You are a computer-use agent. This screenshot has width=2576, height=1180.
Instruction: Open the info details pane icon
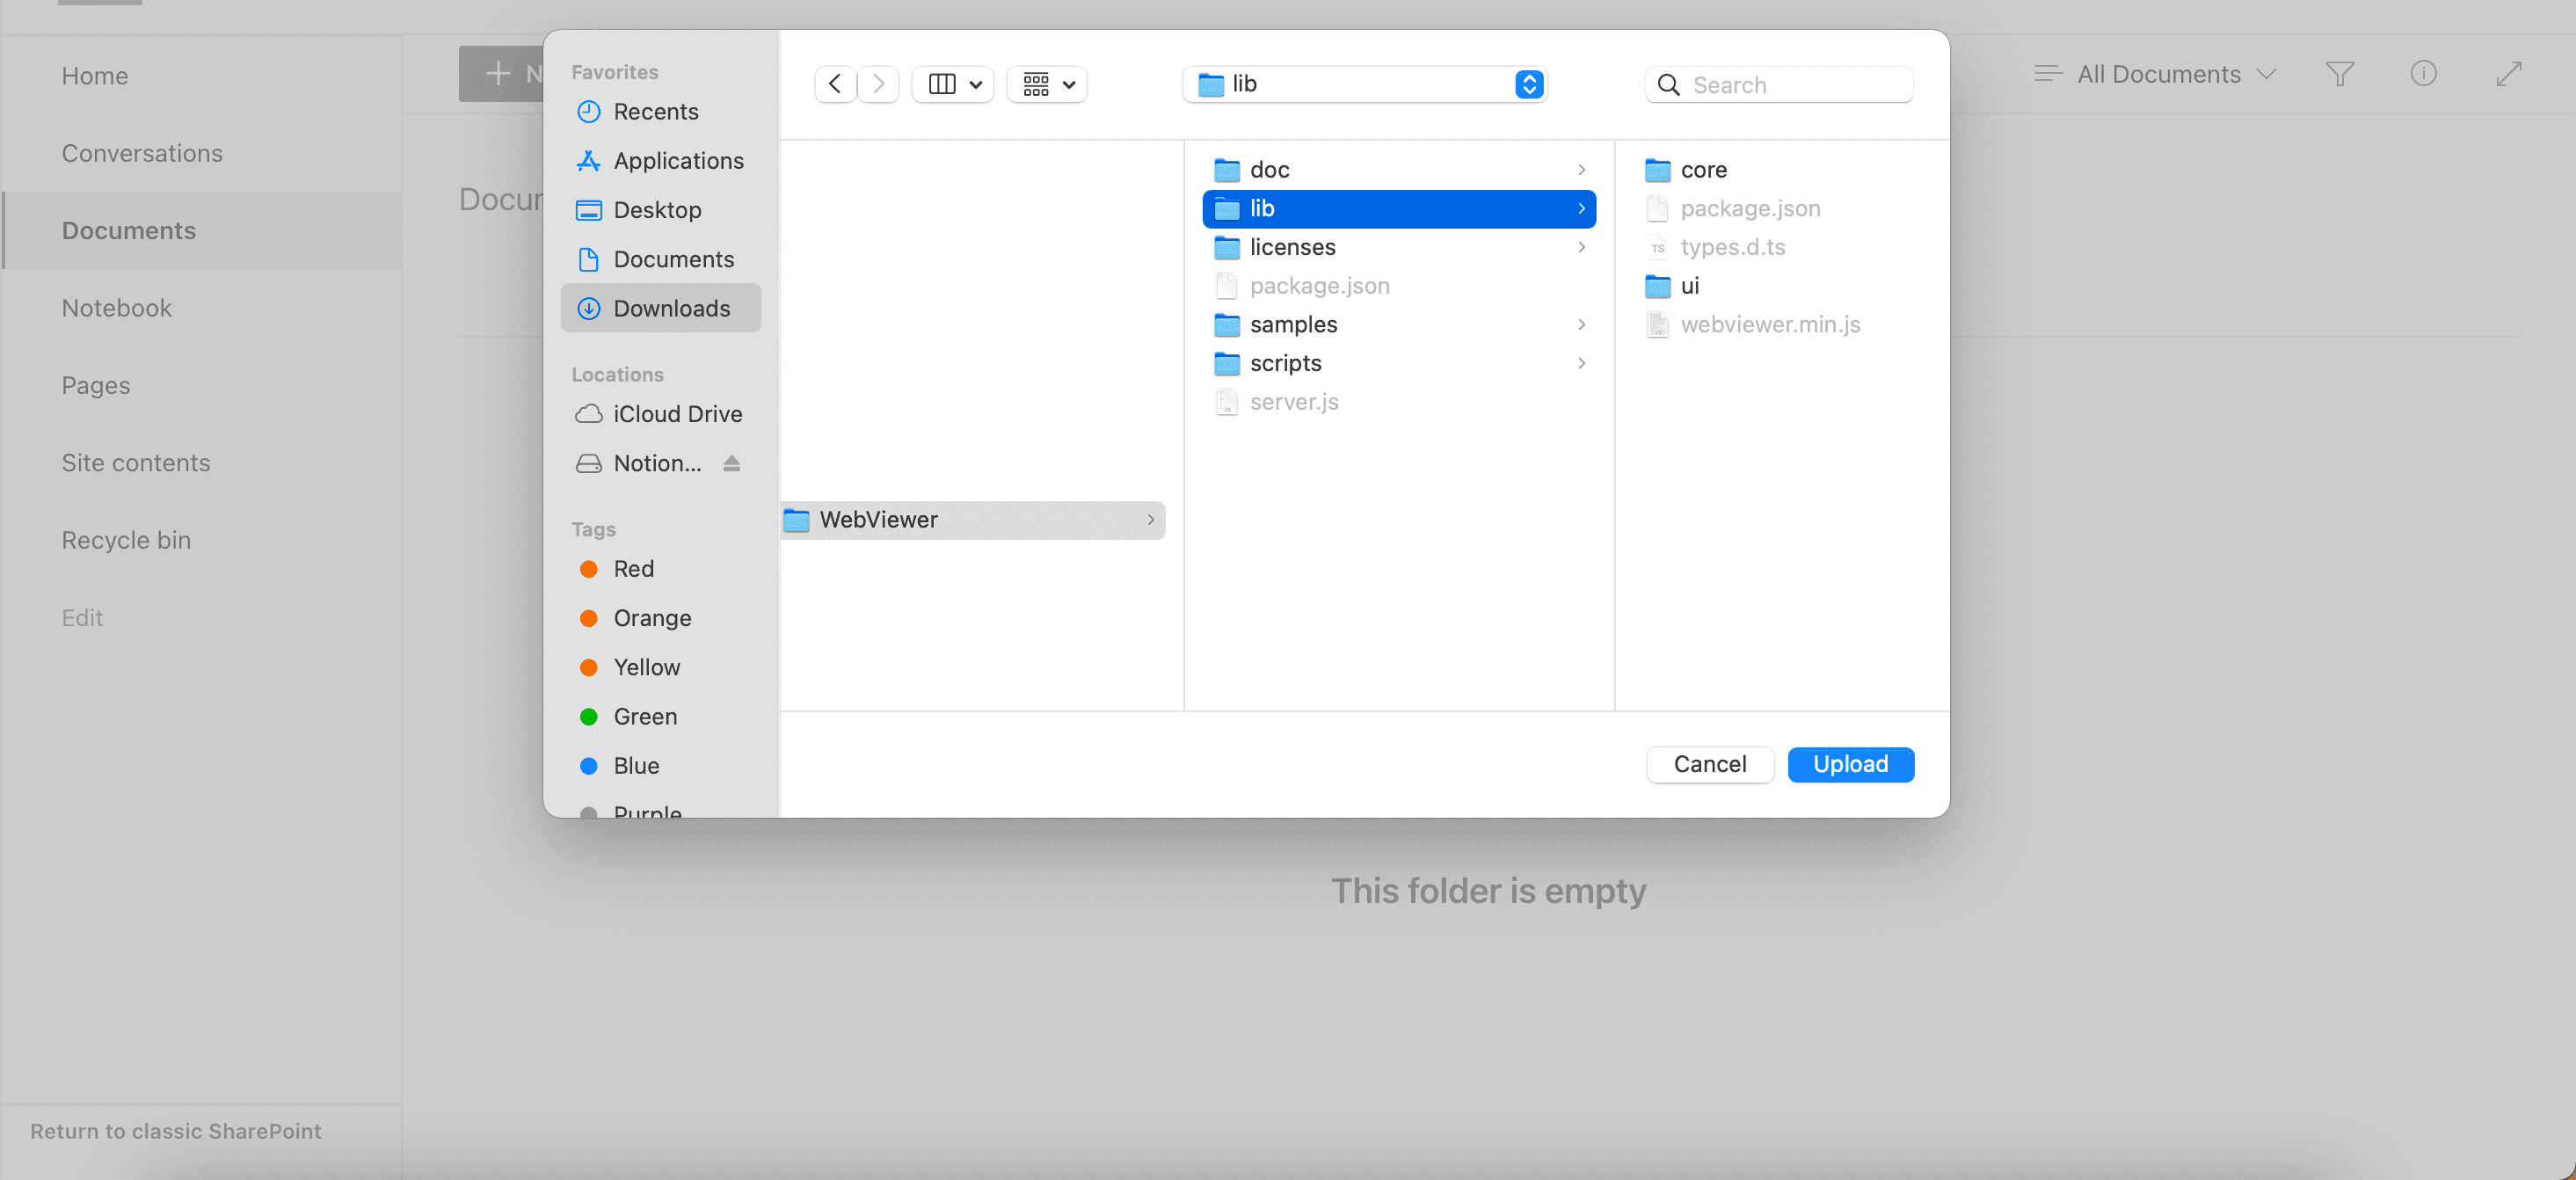click(x=2423, y=74)
